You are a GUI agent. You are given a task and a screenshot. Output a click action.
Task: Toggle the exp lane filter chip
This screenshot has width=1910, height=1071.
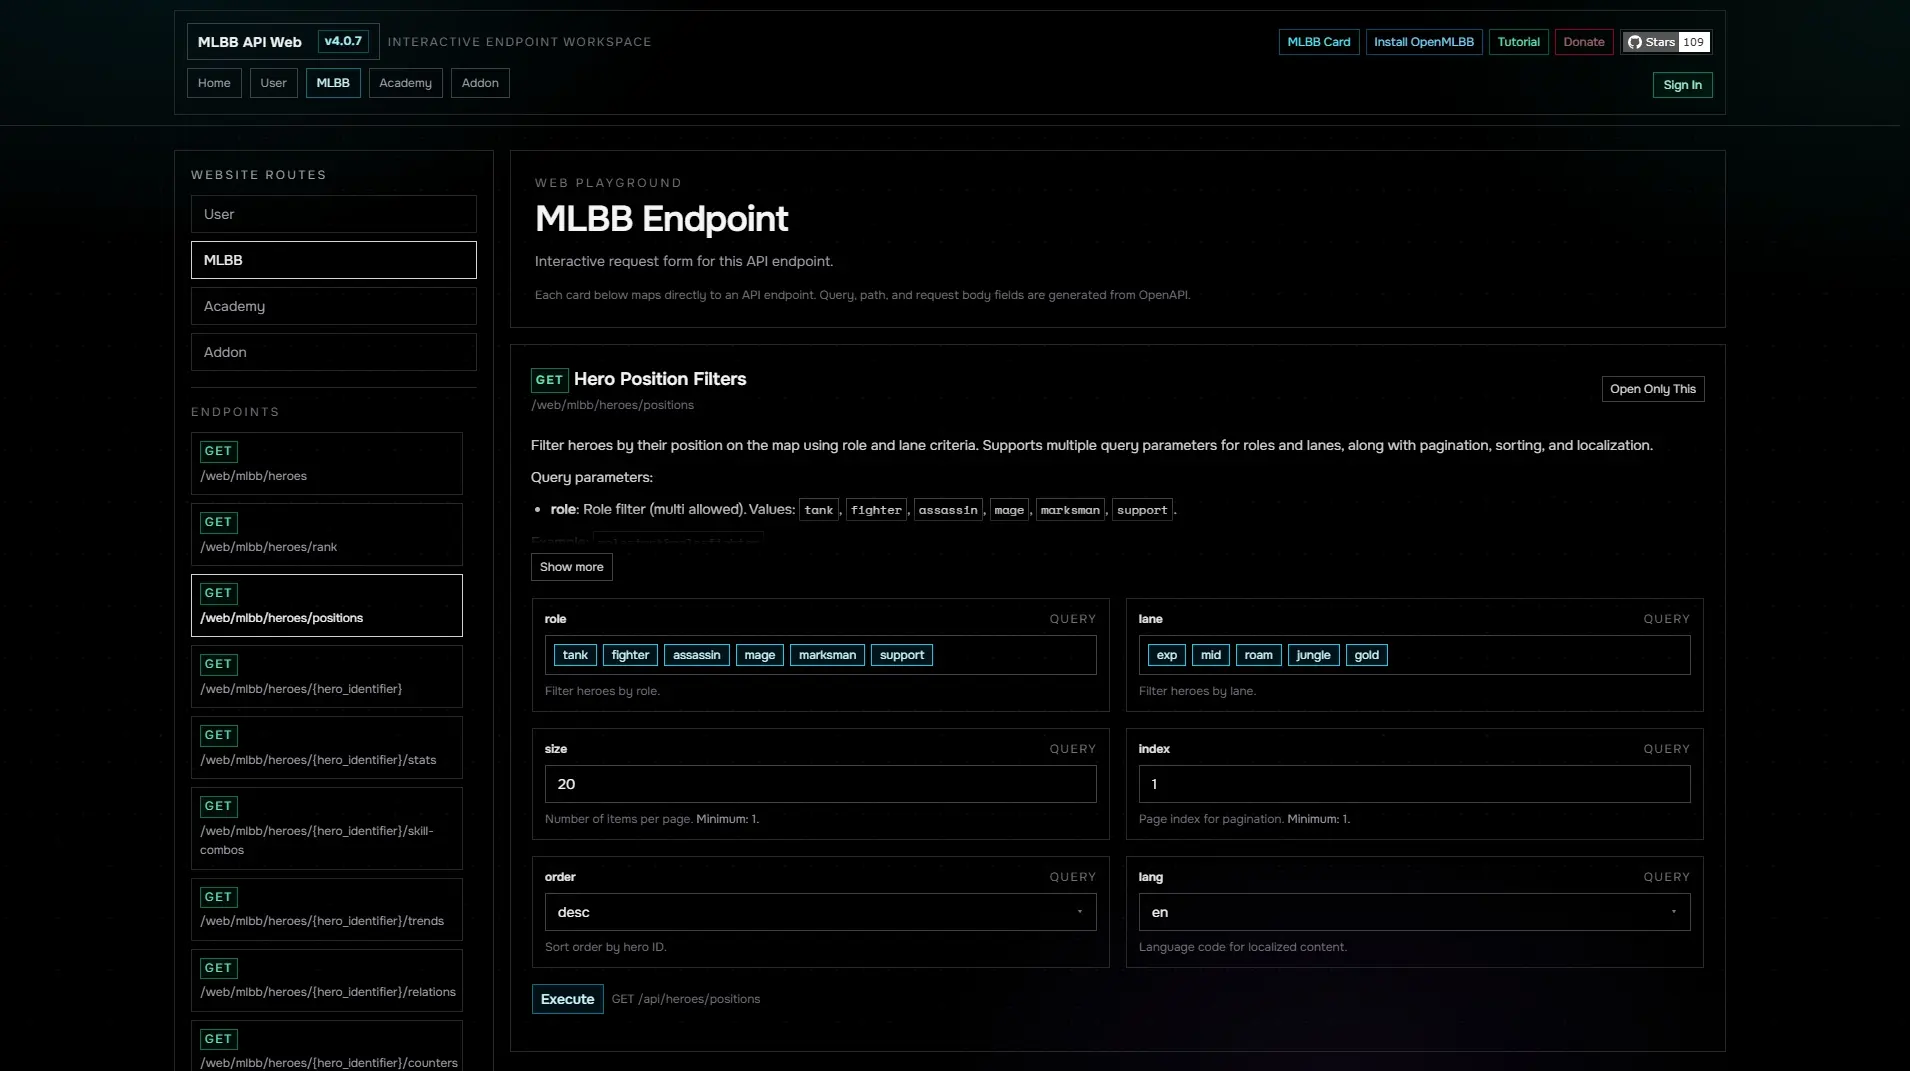(1167, 655)
